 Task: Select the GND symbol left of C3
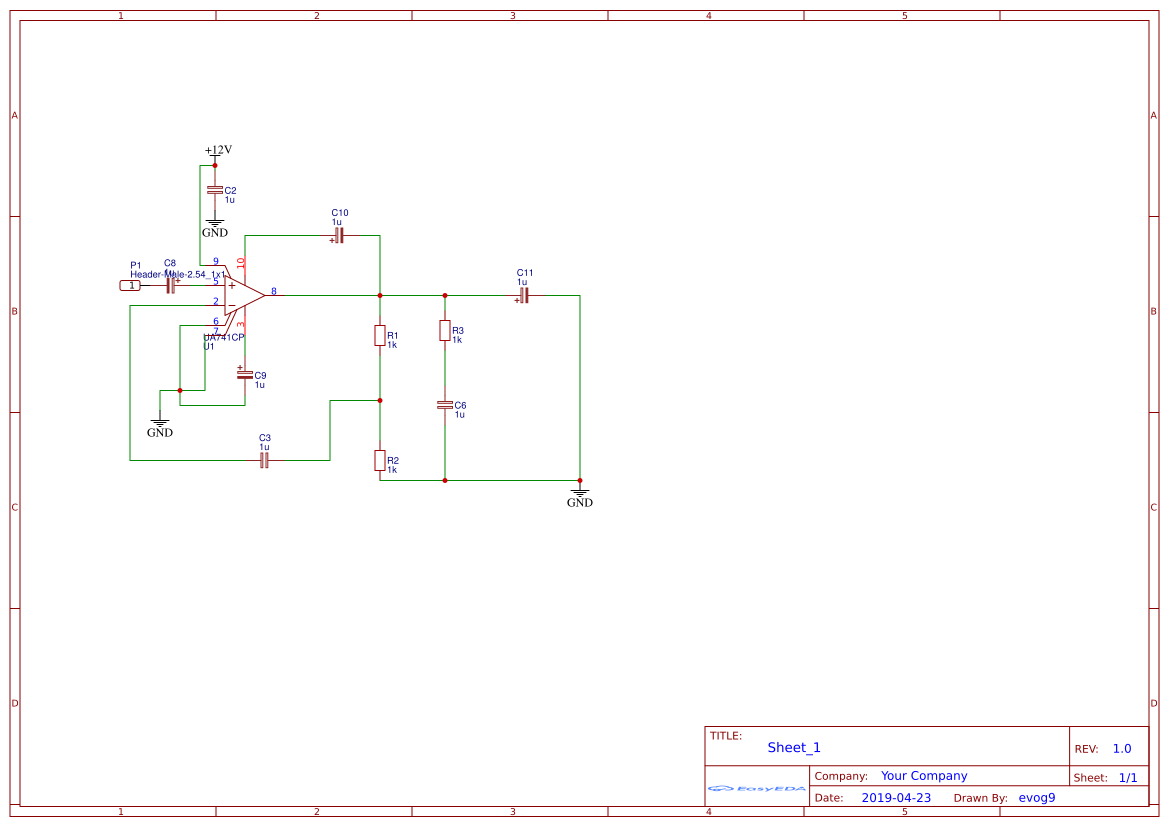click(160, 428)
